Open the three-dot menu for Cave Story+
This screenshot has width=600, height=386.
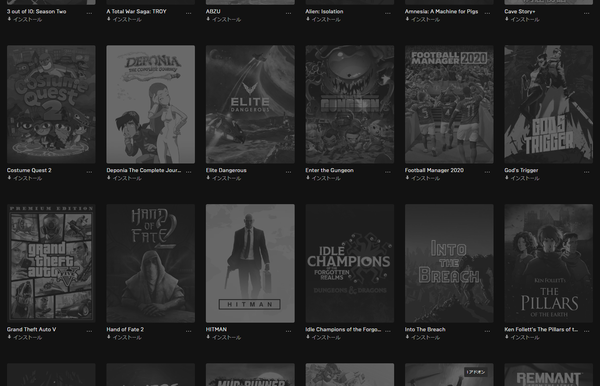(587, 13)
